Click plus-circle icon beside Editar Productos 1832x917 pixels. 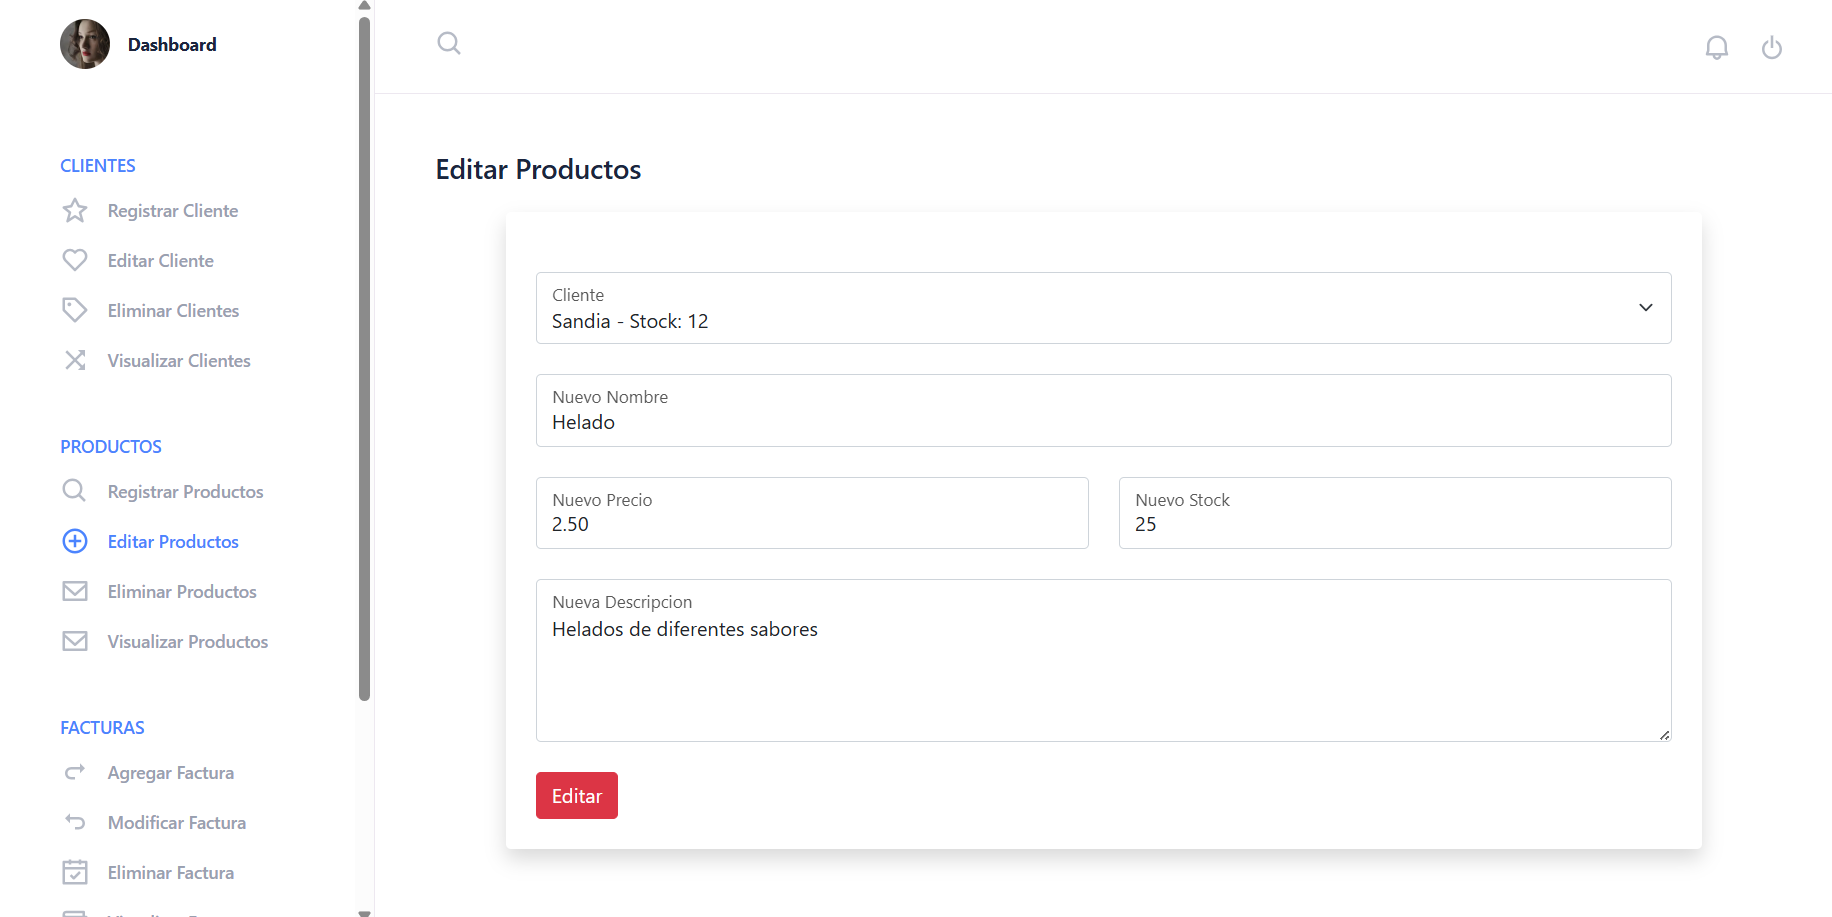[x=75, y=542]
